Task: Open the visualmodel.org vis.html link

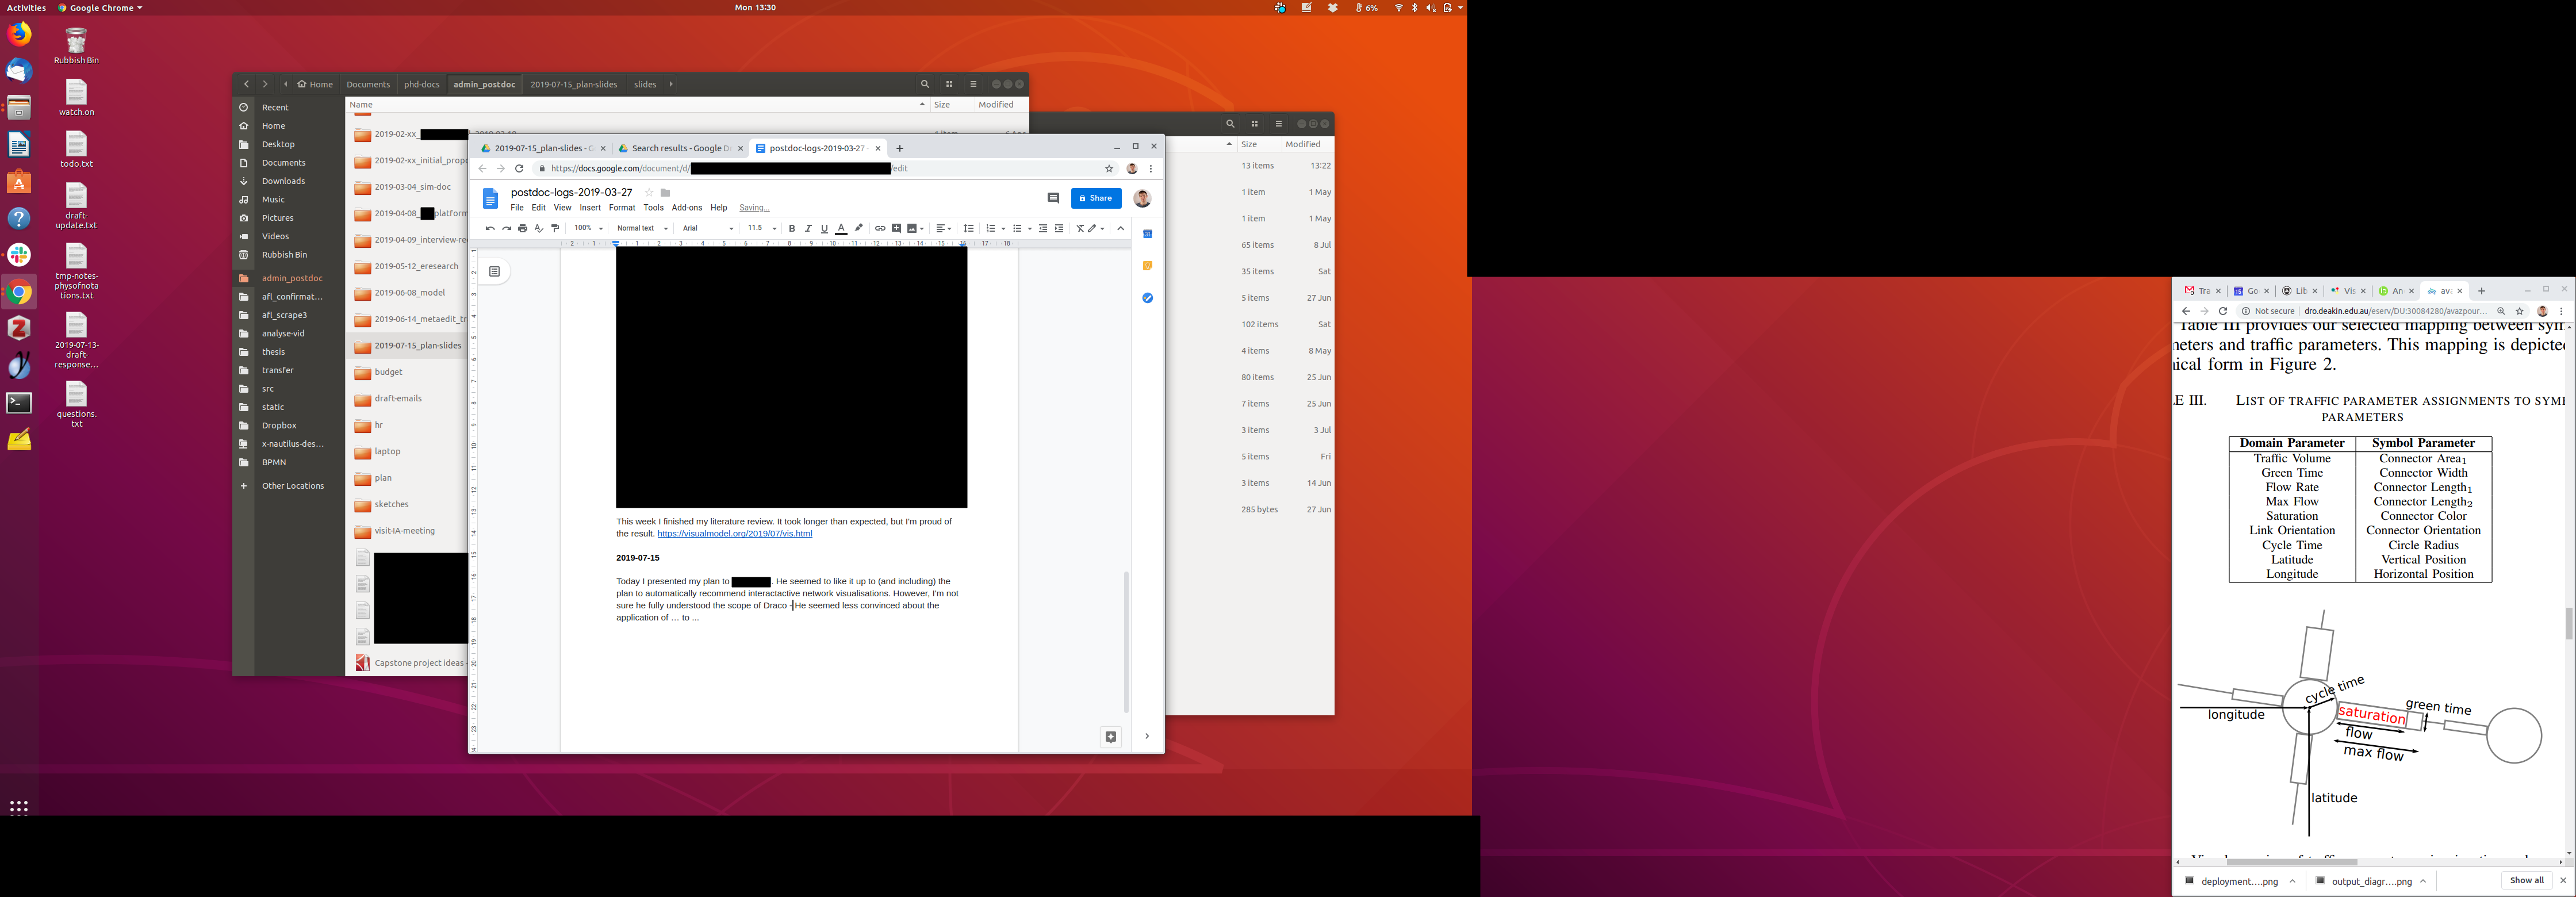Action: point(734,534)
